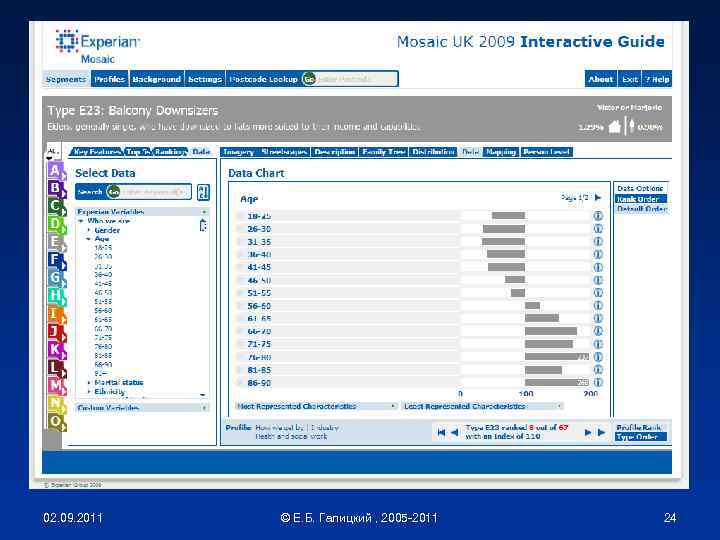
Task: Open the Segments tab
Action: pos(66,79)
